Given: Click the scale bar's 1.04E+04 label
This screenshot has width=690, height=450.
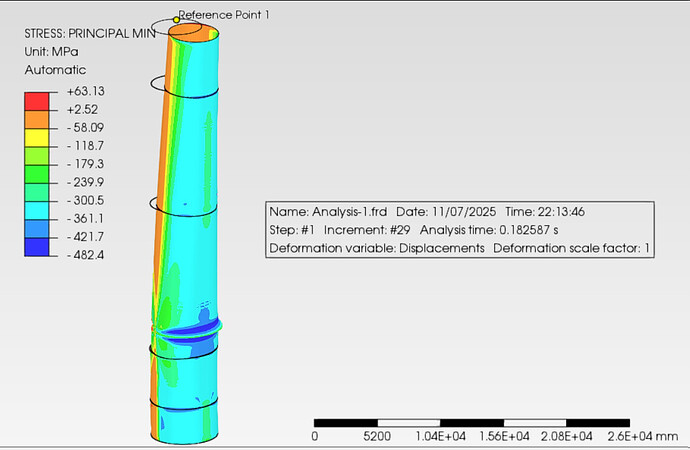Looking at the screenshot, I should [440, 436].
